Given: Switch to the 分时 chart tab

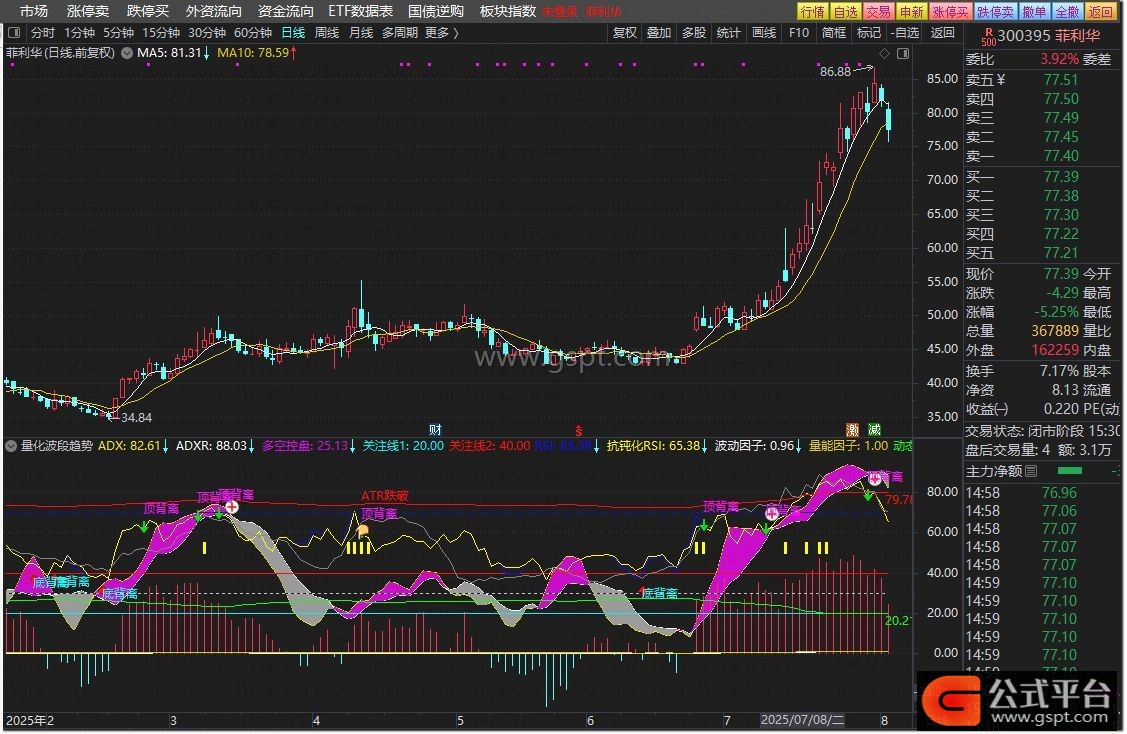Looking at the screenshot, I should (43, 32).
